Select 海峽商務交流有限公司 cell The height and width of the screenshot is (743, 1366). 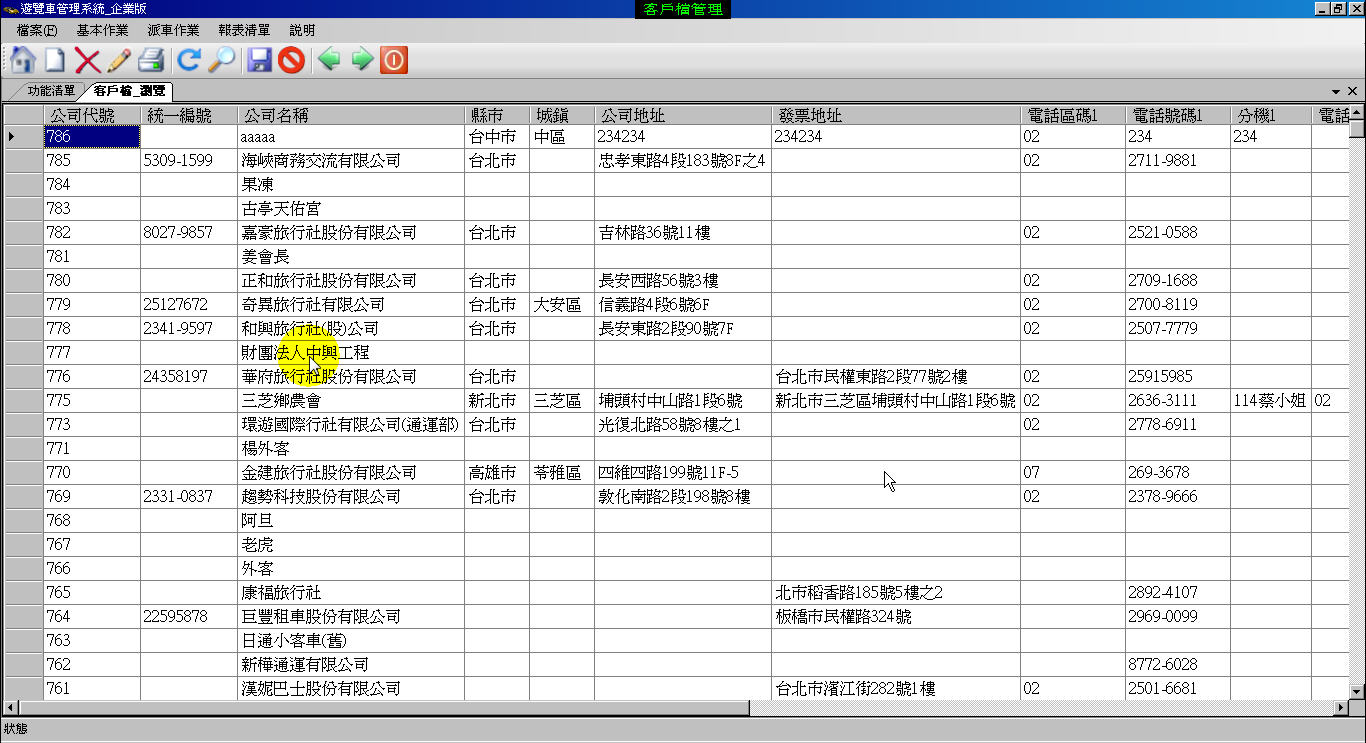pos(351,160)
